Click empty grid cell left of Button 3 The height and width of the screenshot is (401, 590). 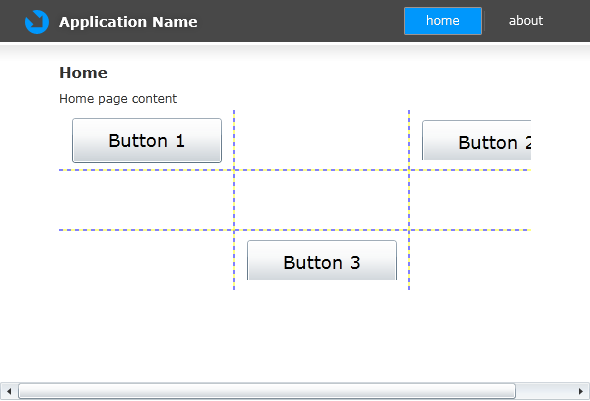coord(146,260)
